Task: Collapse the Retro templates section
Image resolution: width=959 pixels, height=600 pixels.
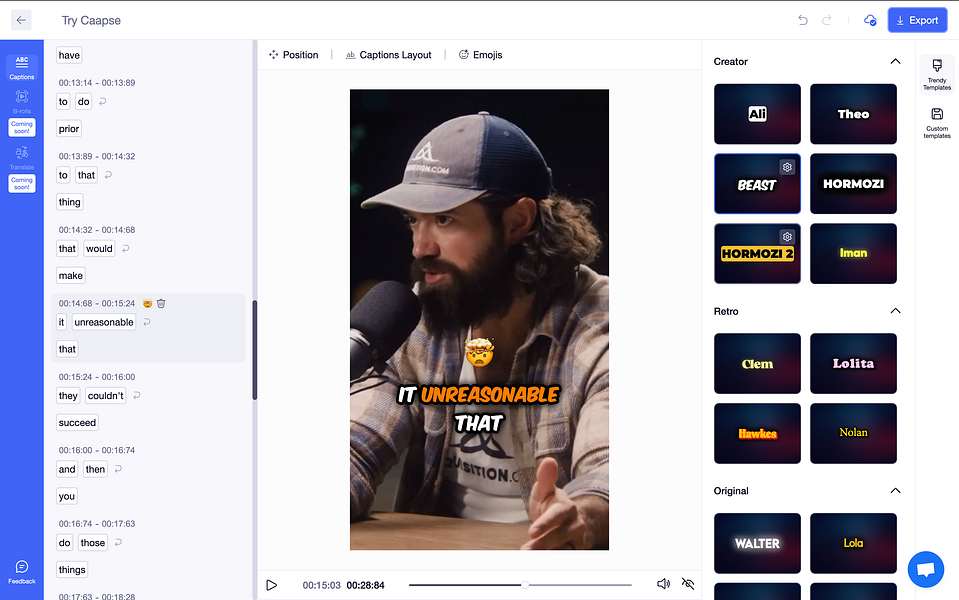Action: 895,311
